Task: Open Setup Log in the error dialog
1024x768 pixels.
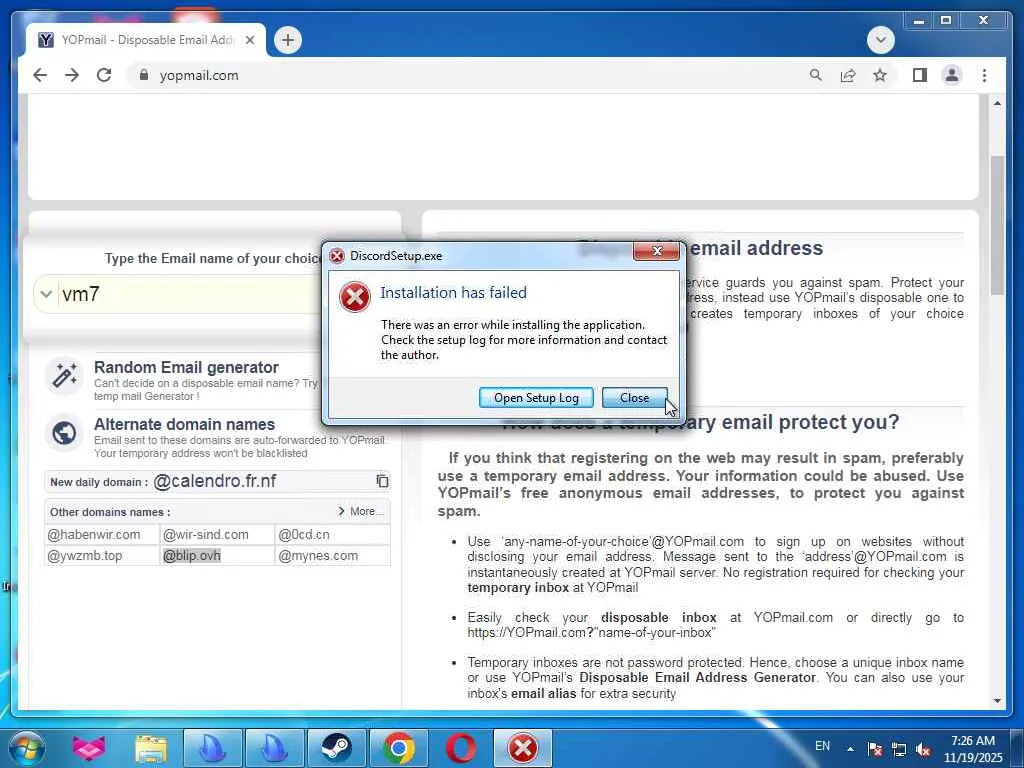Action: click(x=536, y=398)
